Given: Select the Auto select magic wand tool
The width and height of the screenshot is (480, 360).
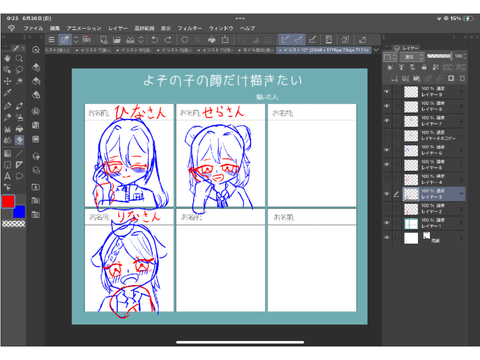Looking at the screenshot, I should pos(19,81).
